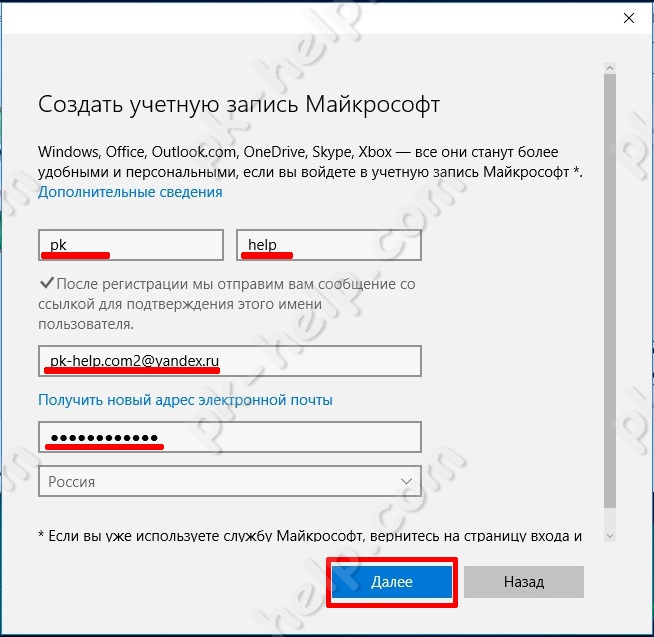The height and width of the screenshot is (637, 654).
Task: Close the Microsoft account dialog
Action: pyautogui.click(x=629, y=18)
